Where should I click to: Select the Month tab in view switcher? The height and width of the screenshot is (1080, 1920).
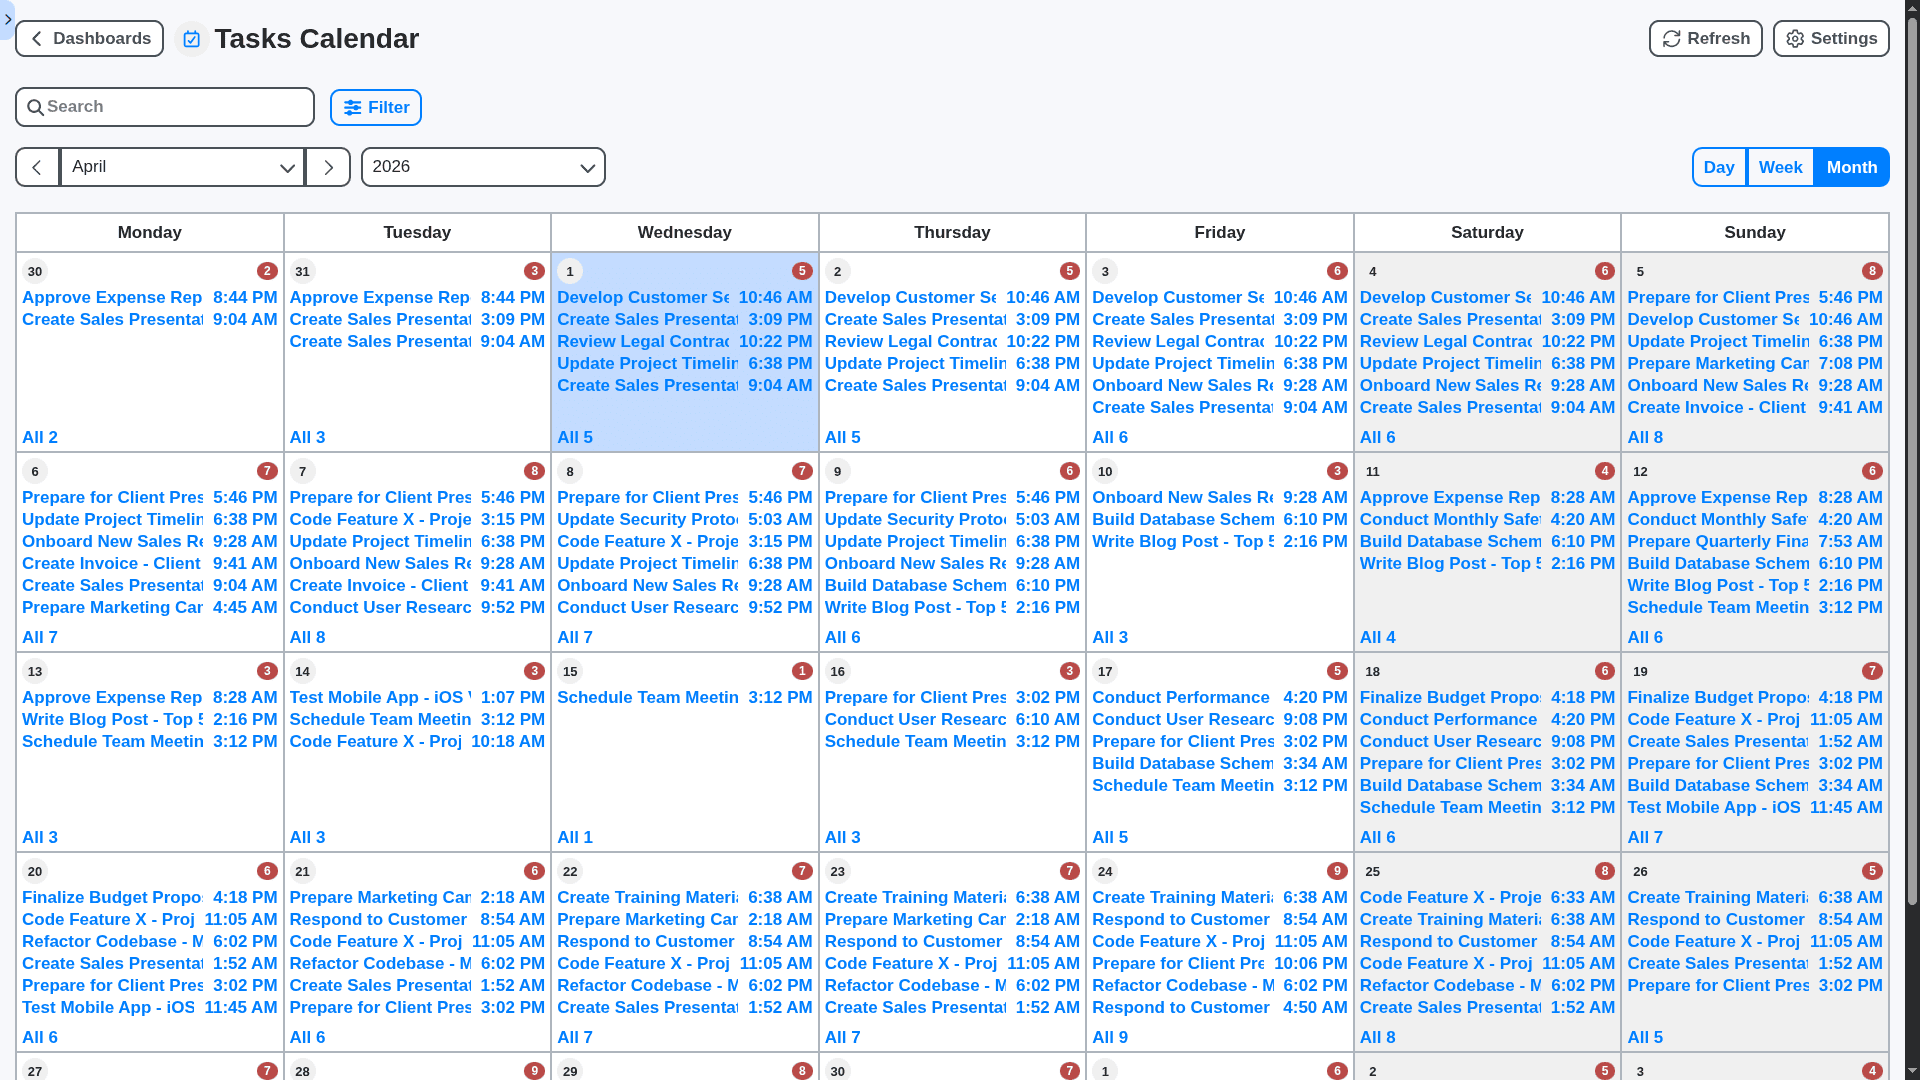[x=1851, y=167]
